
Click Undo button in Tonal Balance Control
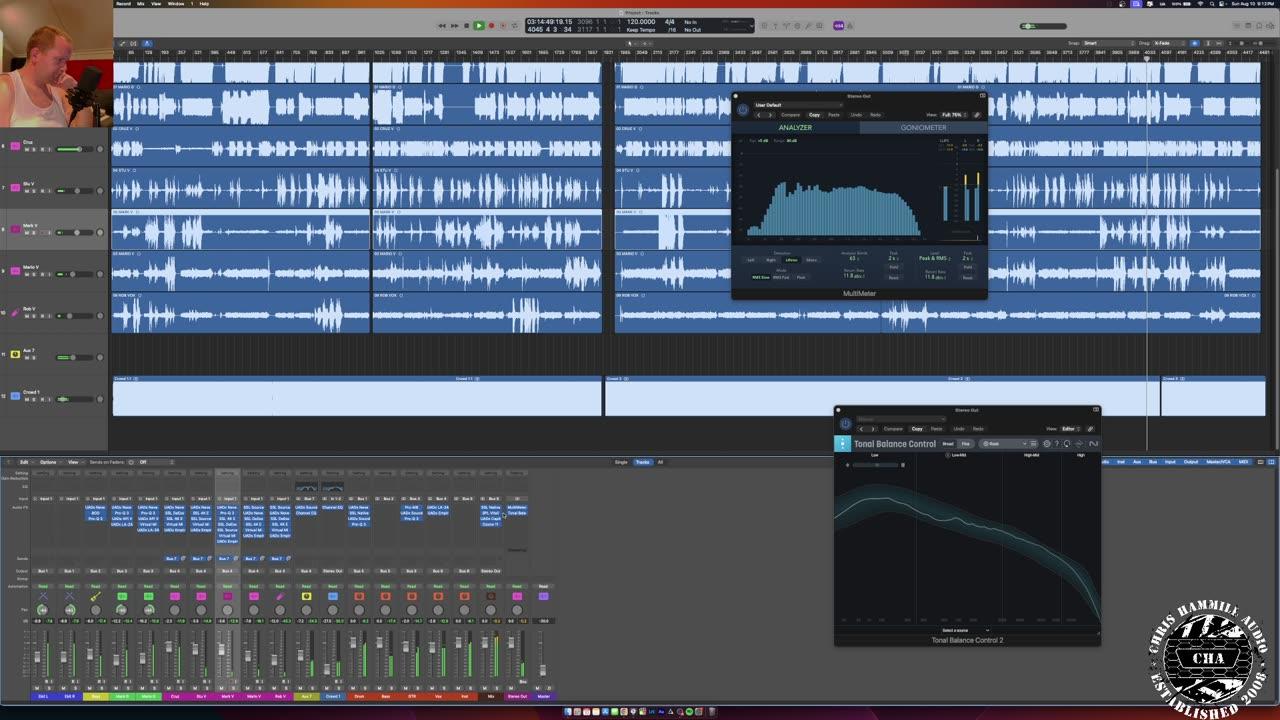(x=959, y=429)
